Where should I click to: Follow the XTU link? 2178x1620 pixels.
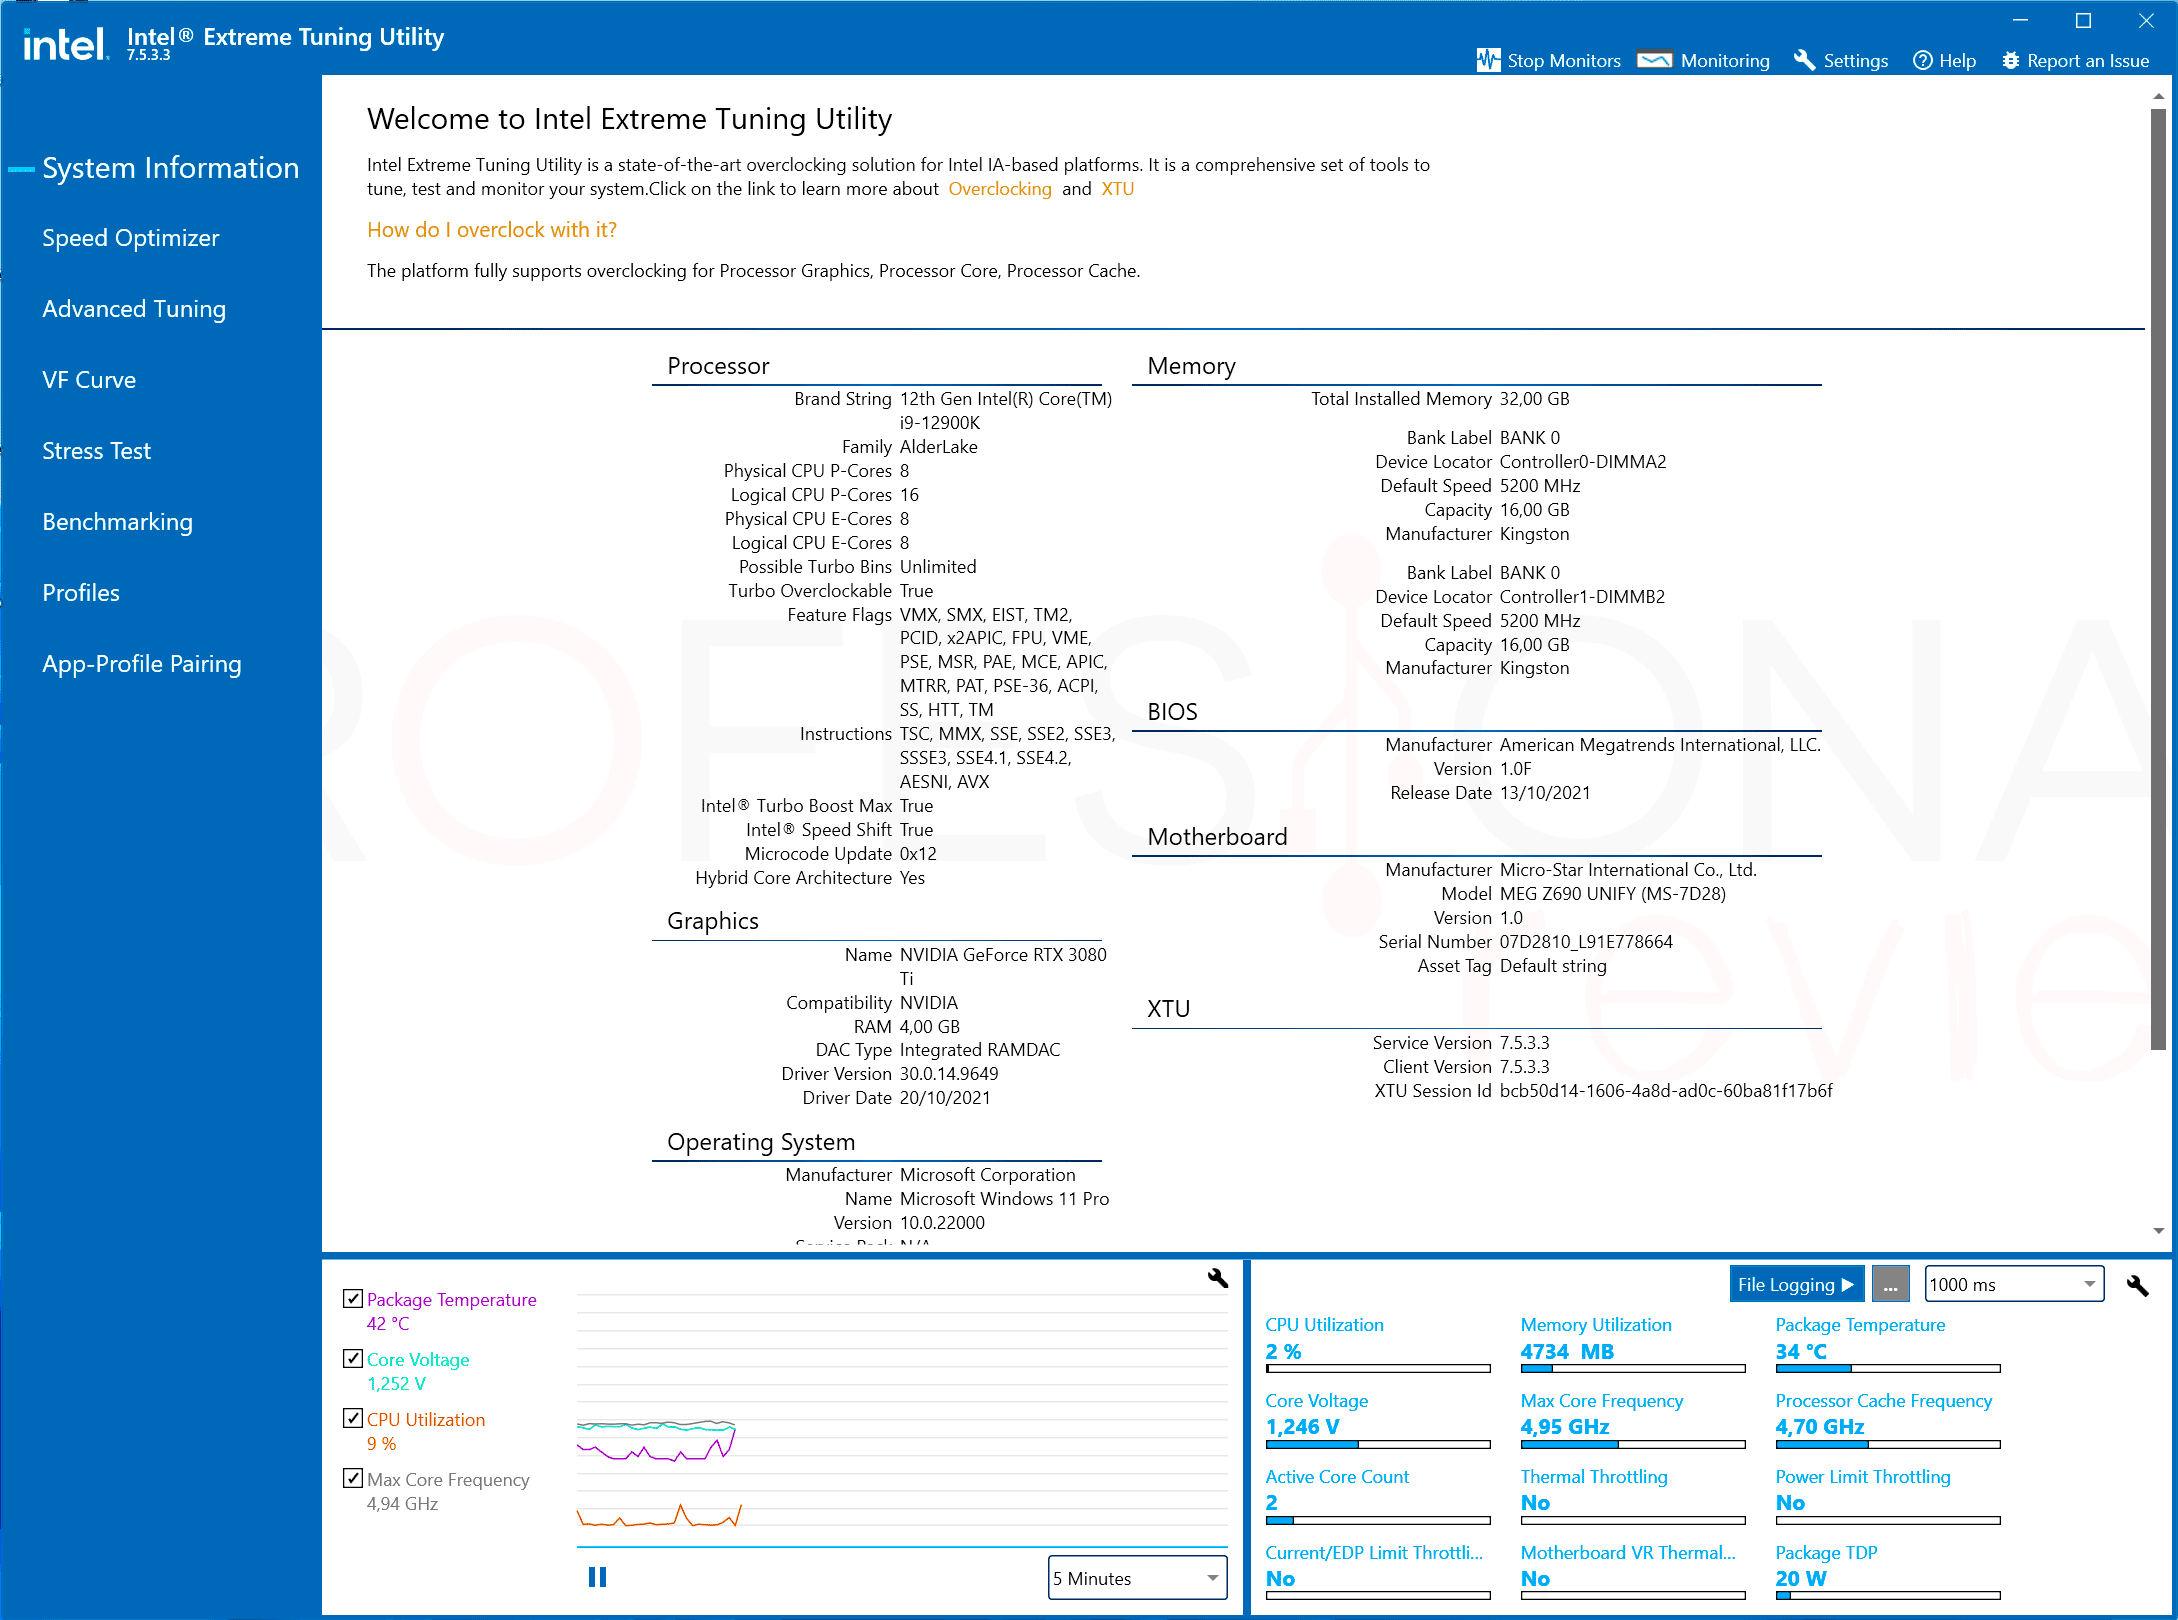pyautogui.click(x=1117, y=189)
